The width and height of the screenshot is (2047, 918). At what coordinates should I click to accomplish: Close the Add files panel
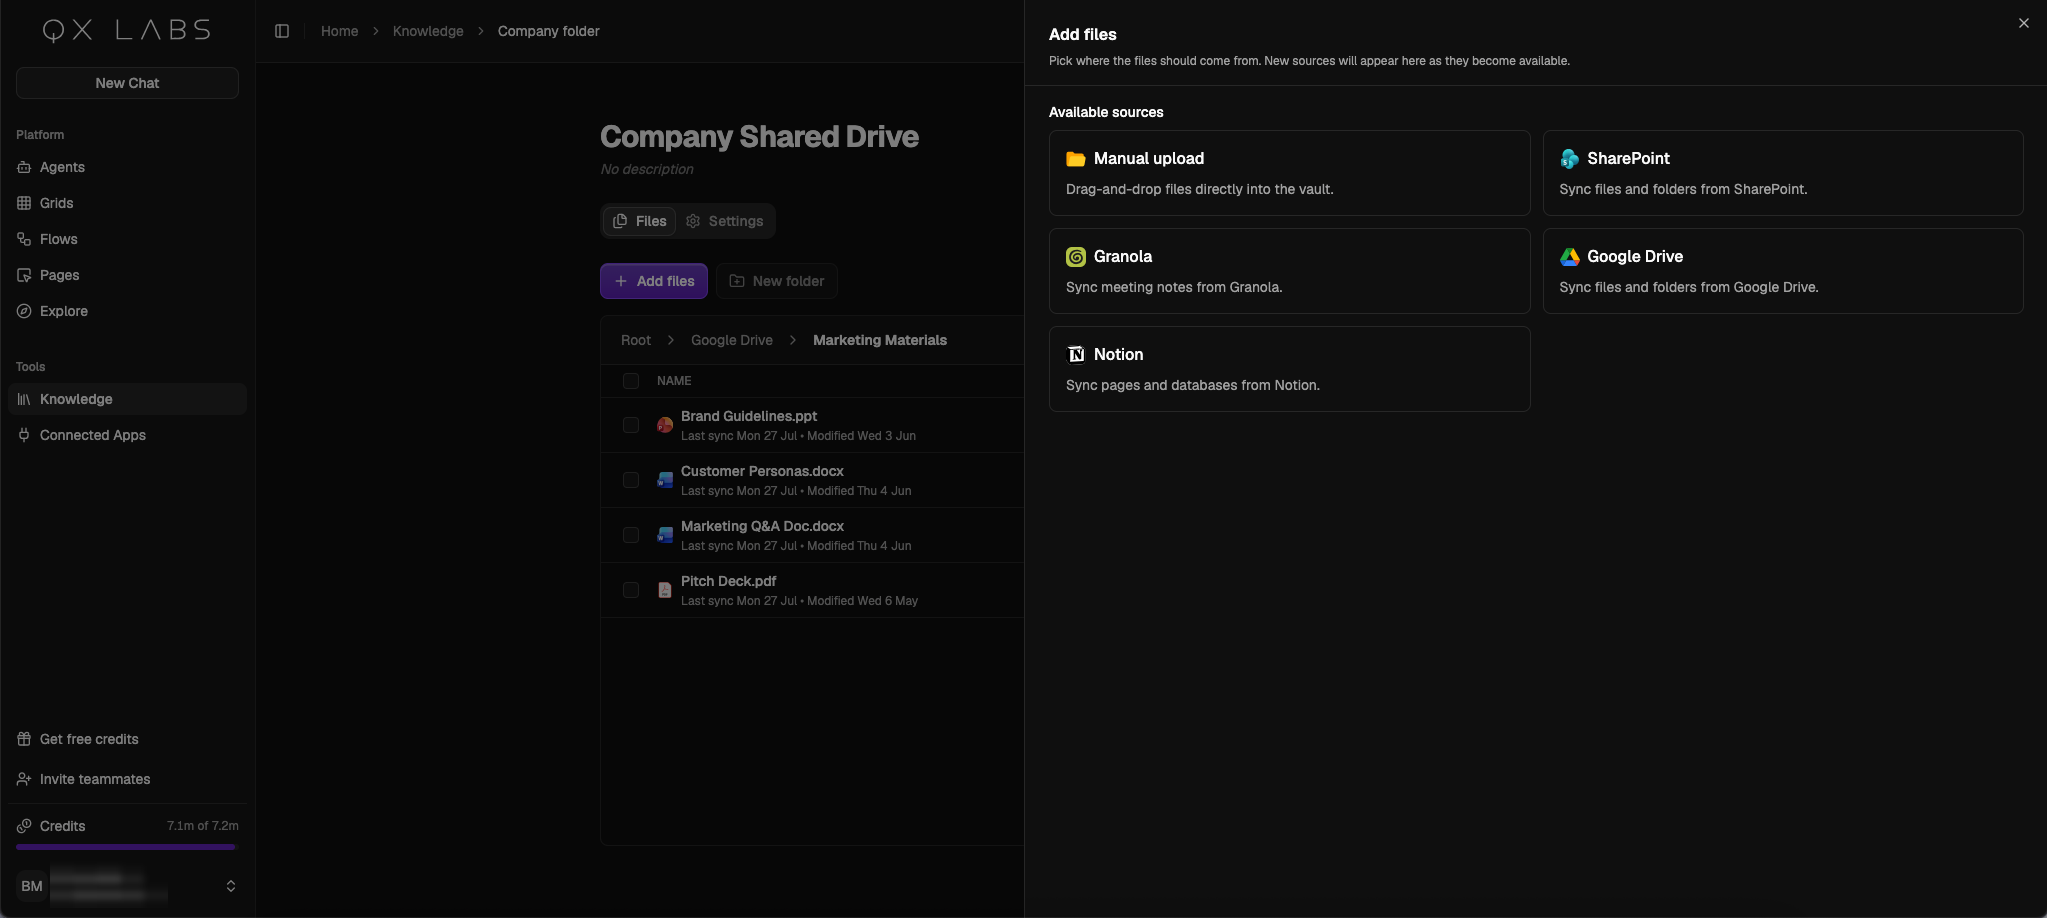pyautogui.click(x=2024, y=23)
